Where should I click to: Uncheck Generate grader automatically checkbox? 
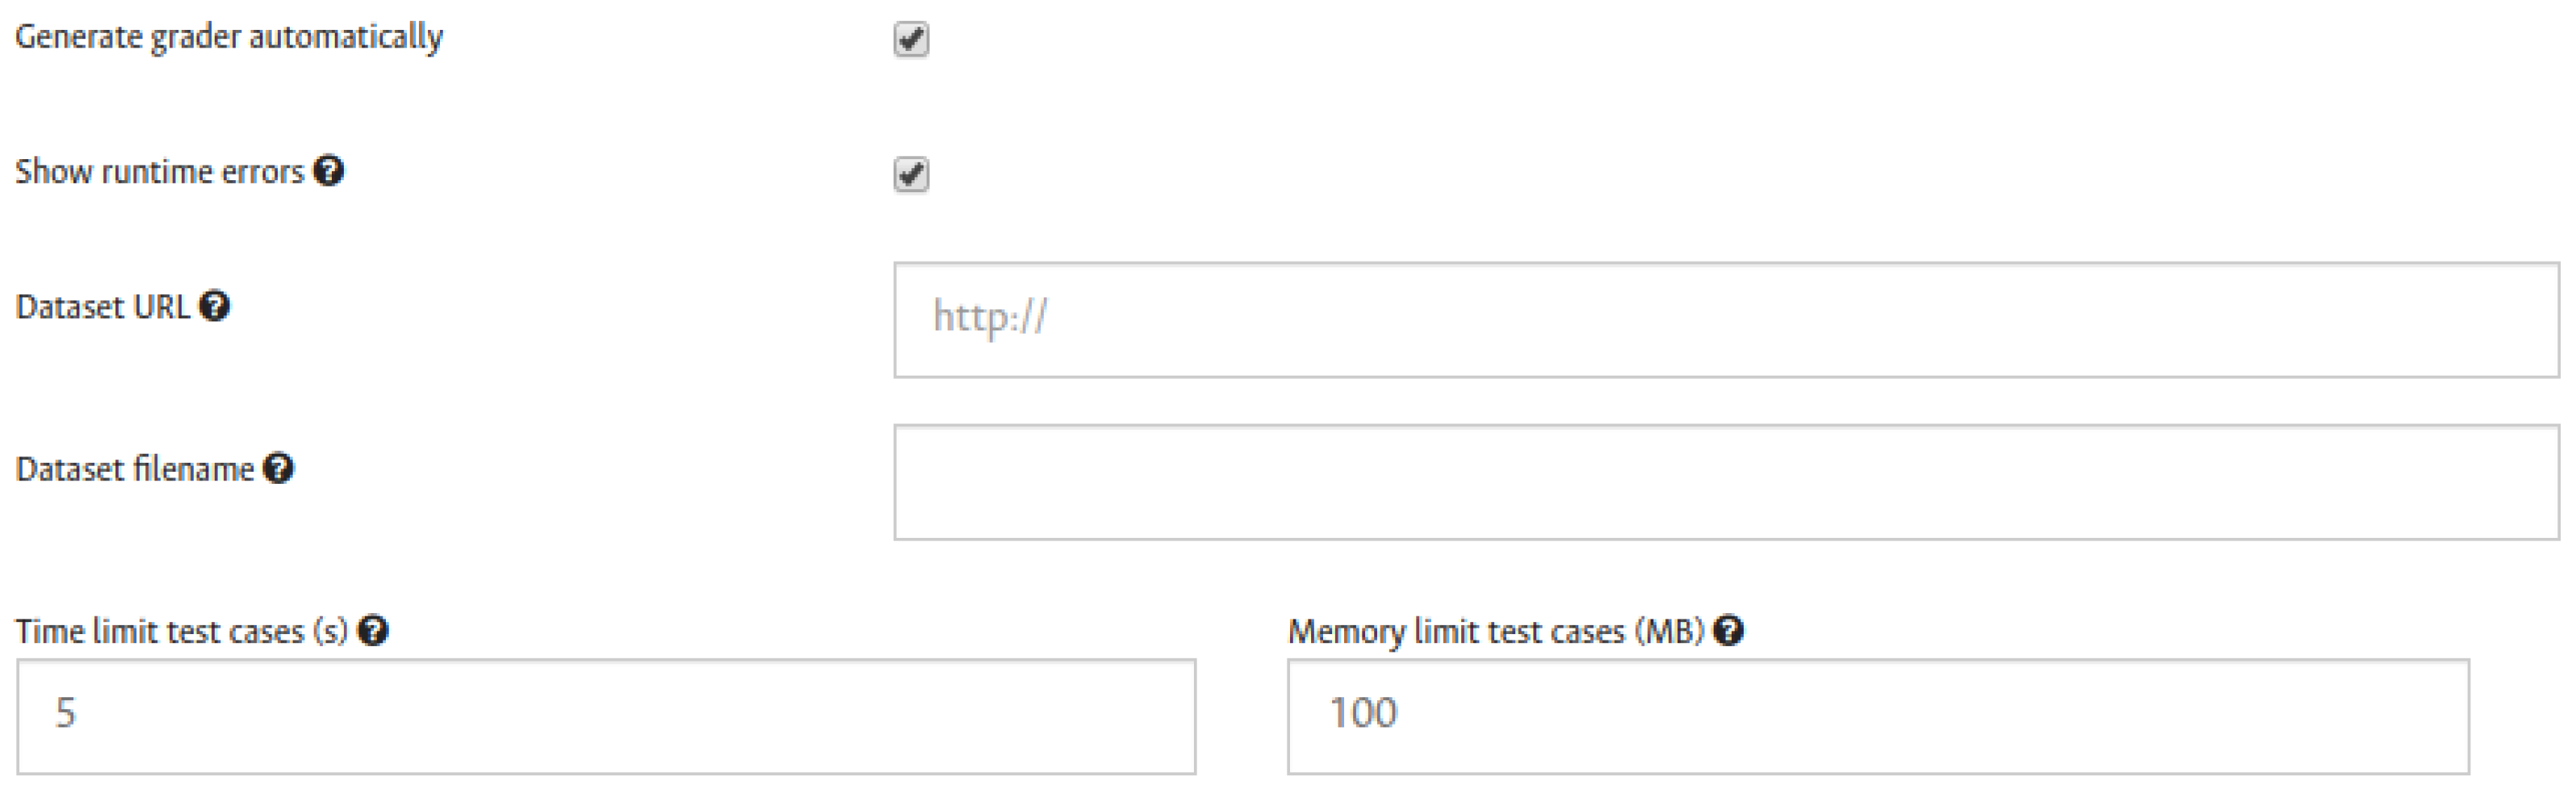pyautogui.click(x=911, y=40)
